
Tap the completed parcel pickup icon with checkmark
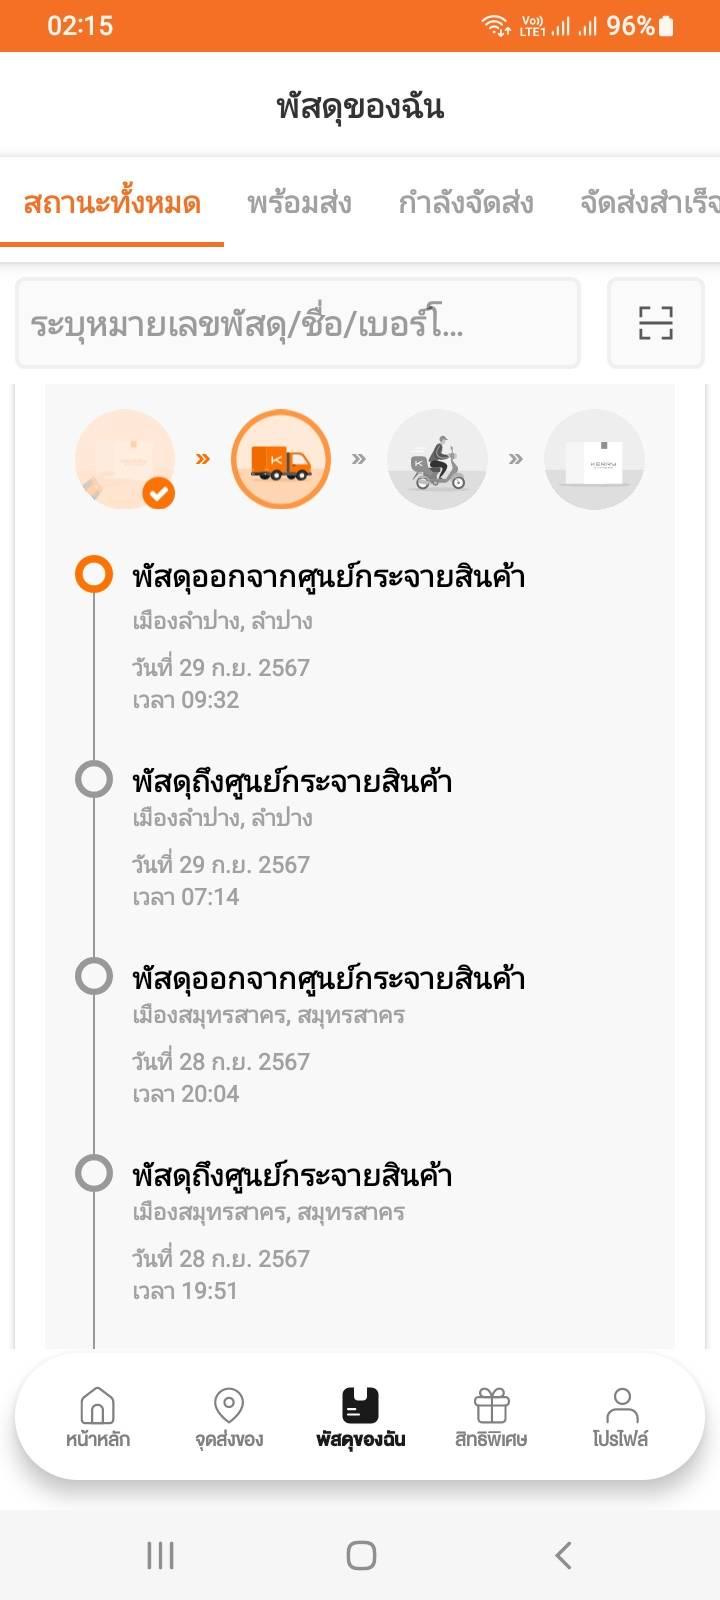point(125,460)
